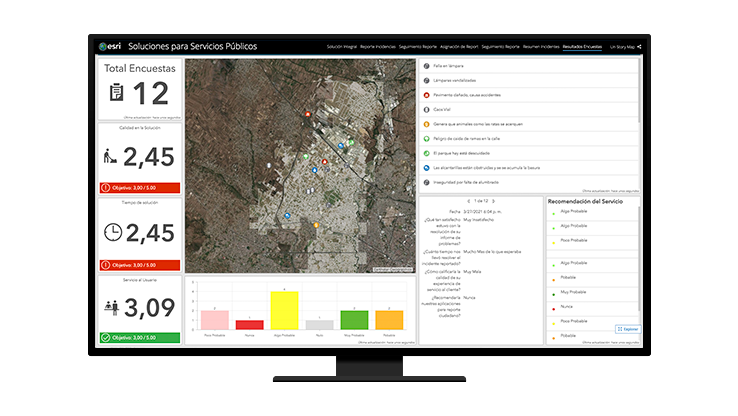
Task: Click the Total Encuestas clipboard icon
Action: [x=116, y=93]
